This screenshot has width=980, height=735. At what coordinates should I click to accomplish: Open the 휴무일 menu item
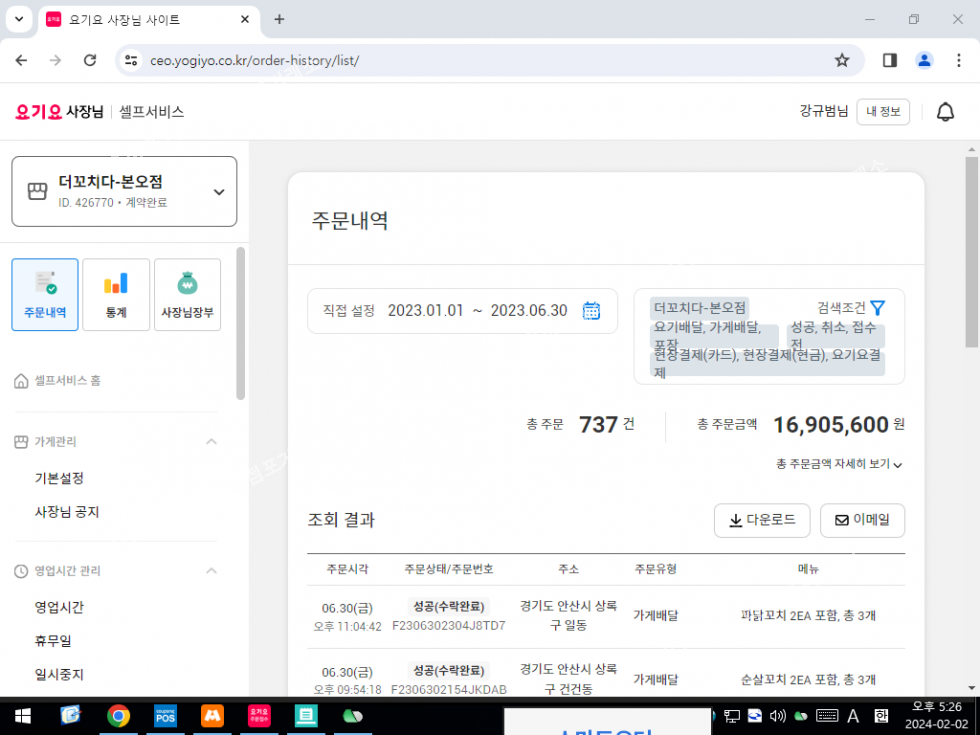53,641
